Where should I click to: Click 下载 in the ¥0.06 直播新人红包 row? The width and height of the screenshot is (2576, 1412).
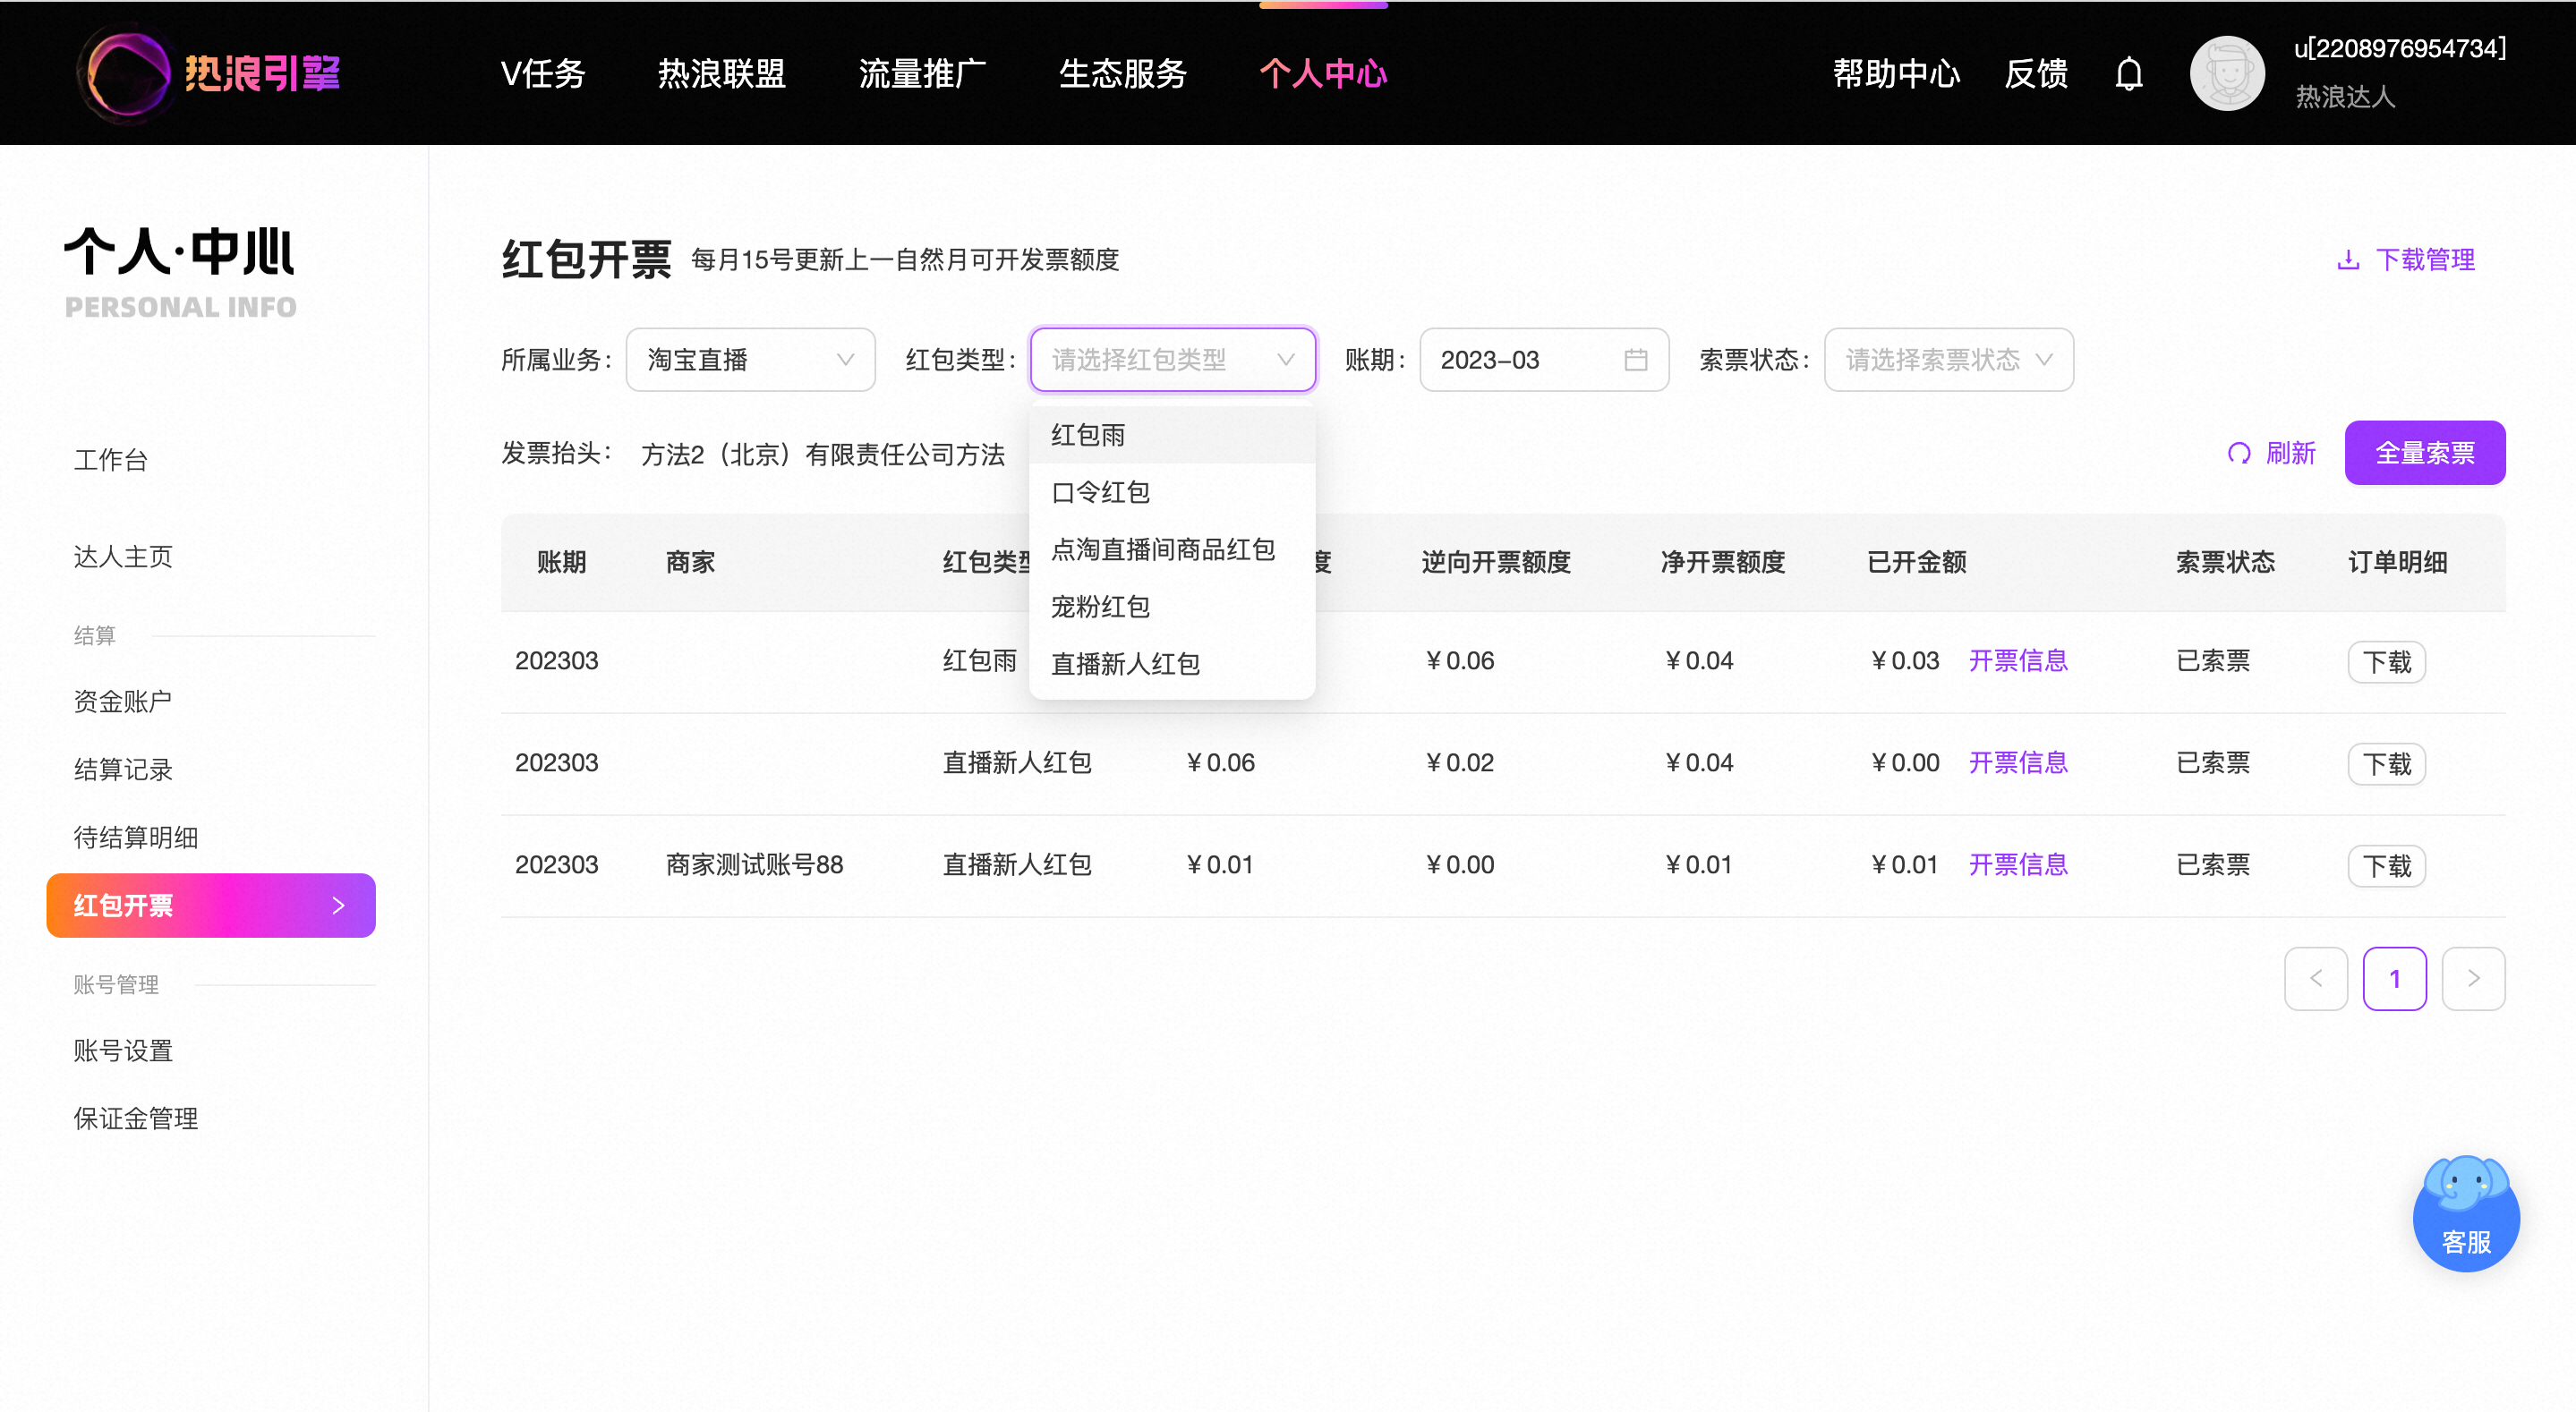click(2386, 764)
